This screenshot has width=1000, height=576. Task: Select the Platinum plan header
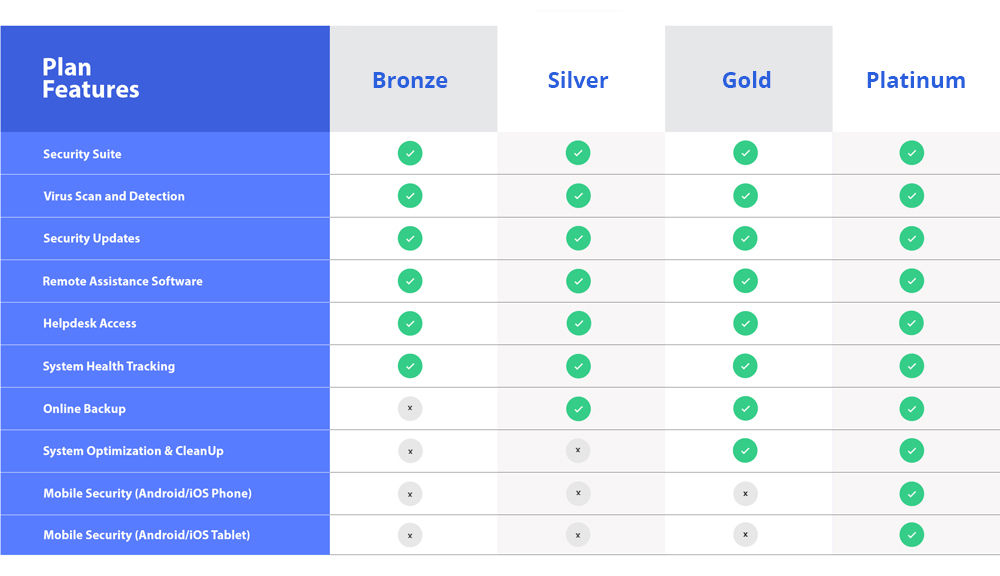click(916, 80)
